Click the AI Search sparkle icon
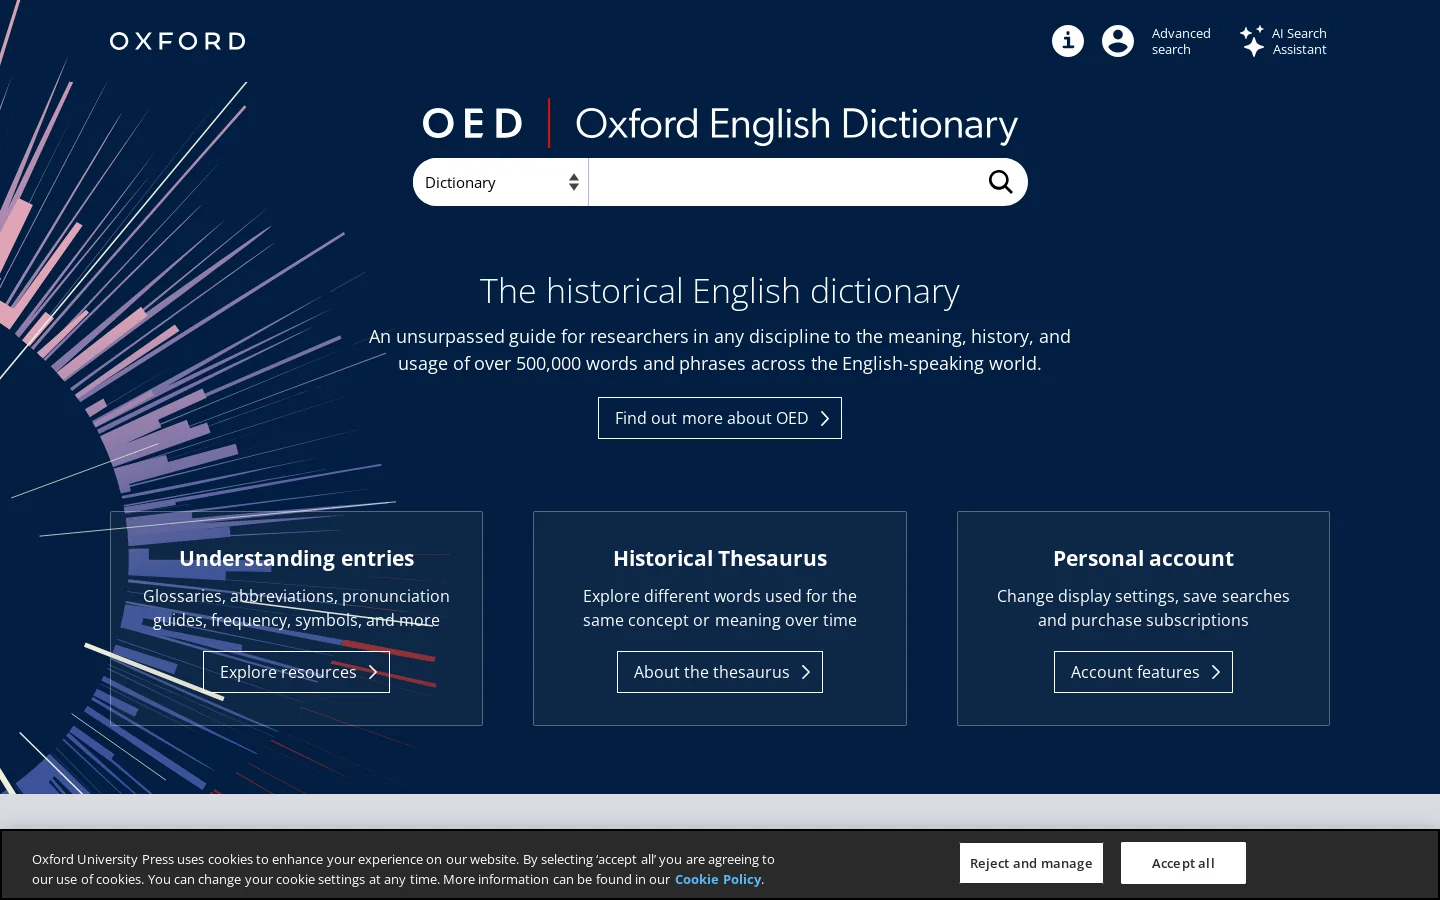The image size is (1440, 900). point(1253,41)
